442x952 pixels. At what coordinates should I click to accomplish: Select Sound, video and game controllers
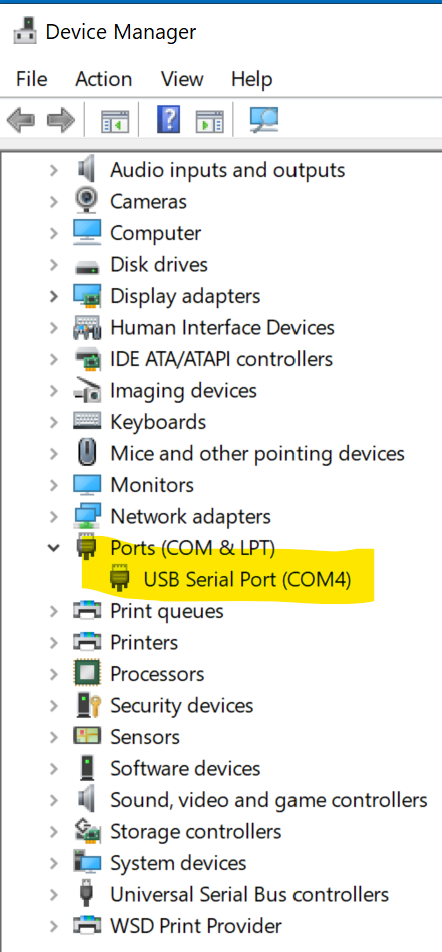[x=268, y=800]
